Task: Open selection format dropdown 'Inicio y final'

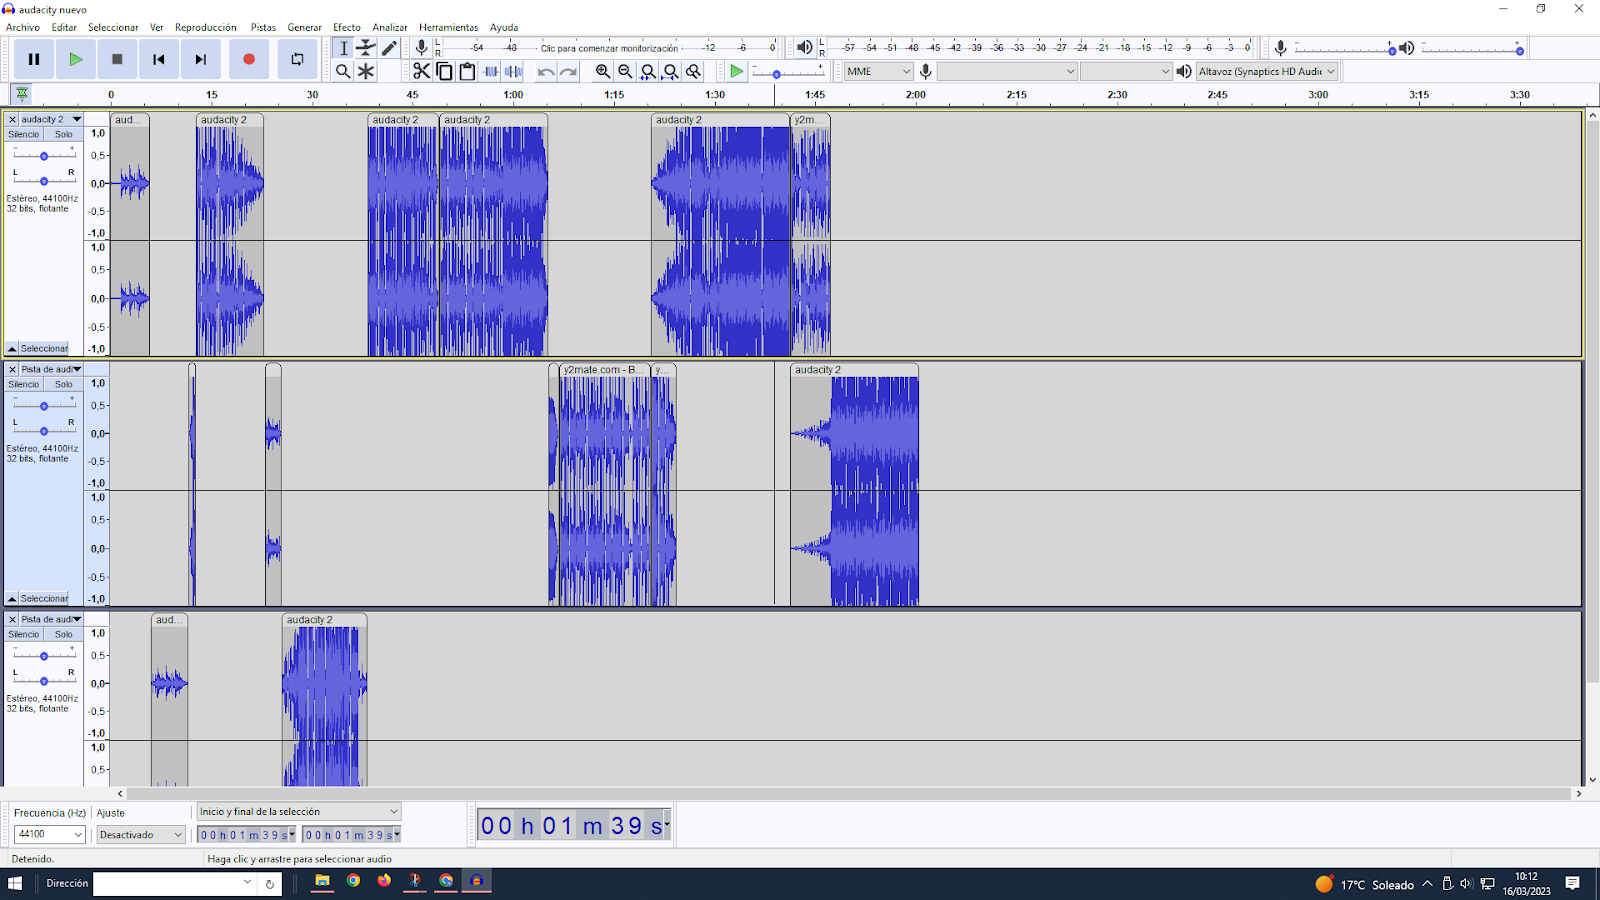Action: (x=298, y=811)
